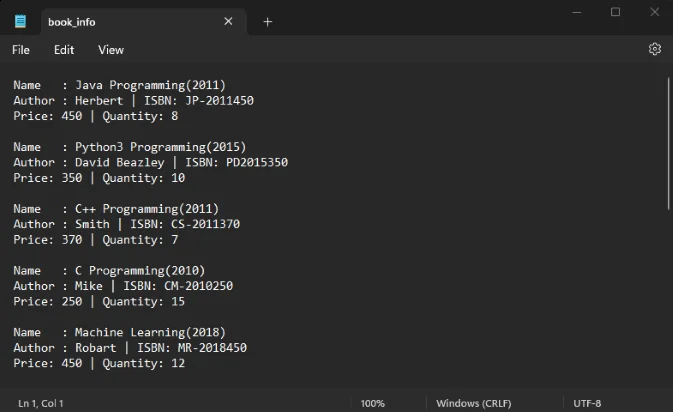The height and width of the screenshot is (412, 673).
Task: Open the Notepad settings gear
Action: click(655, 49)
